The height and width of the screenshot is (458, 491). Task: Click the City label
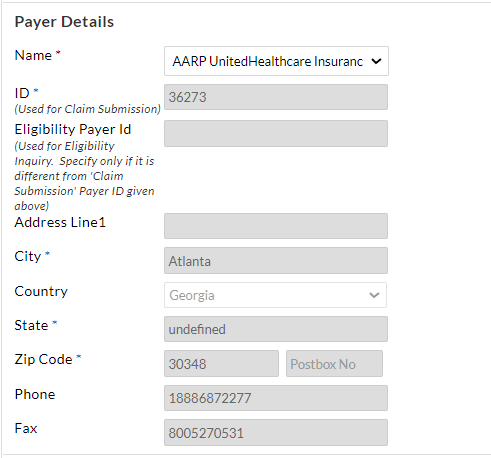click(x=28, y=257)
